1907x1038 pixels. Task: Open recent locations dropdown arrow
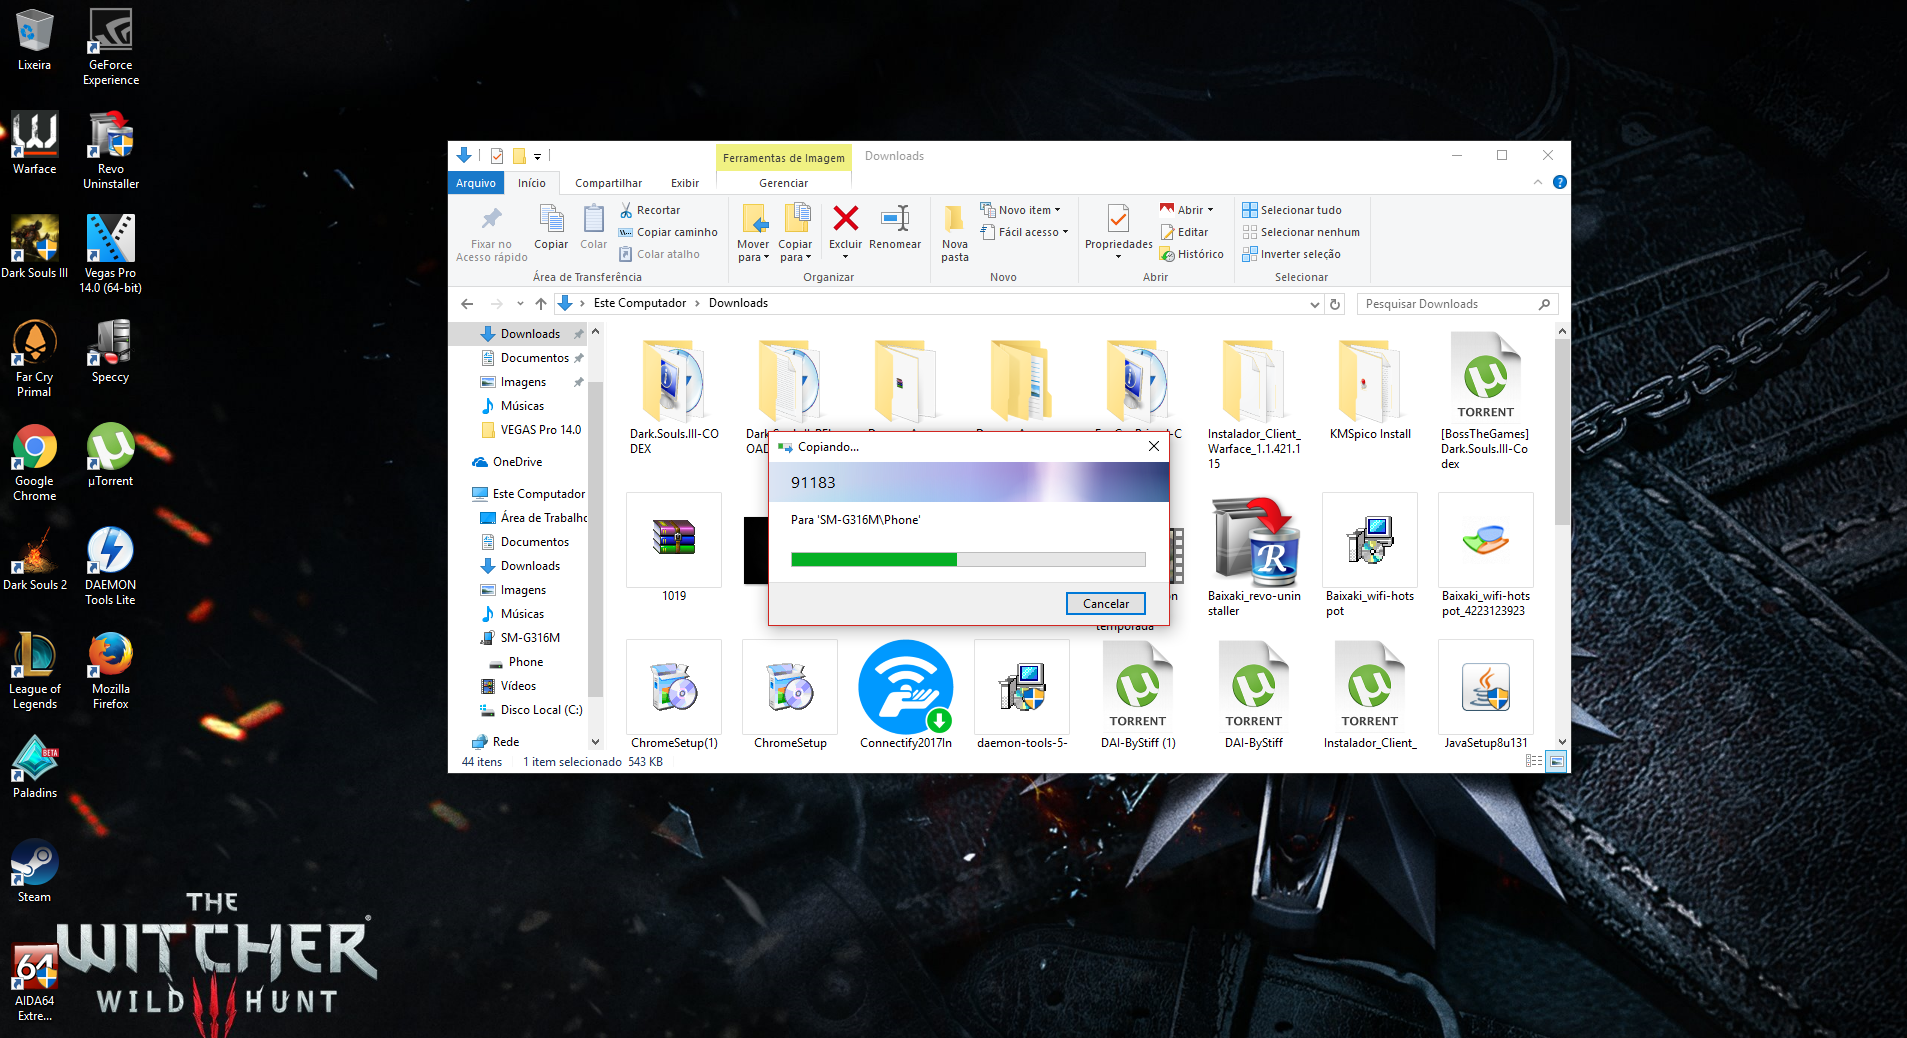(520, 303)
